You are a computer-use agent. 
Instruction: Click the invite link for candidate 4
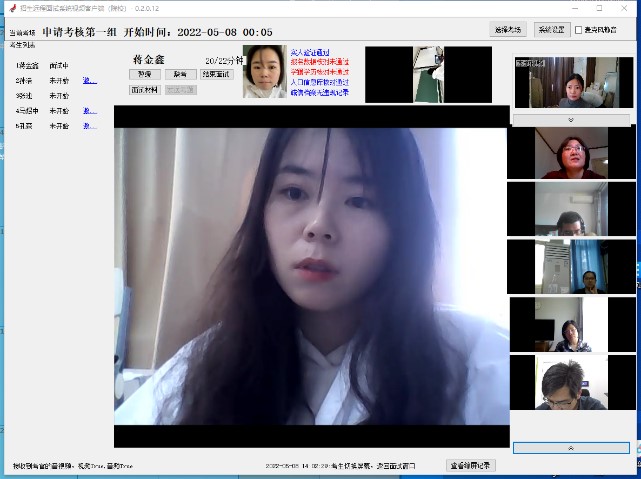tap(89, 111)
